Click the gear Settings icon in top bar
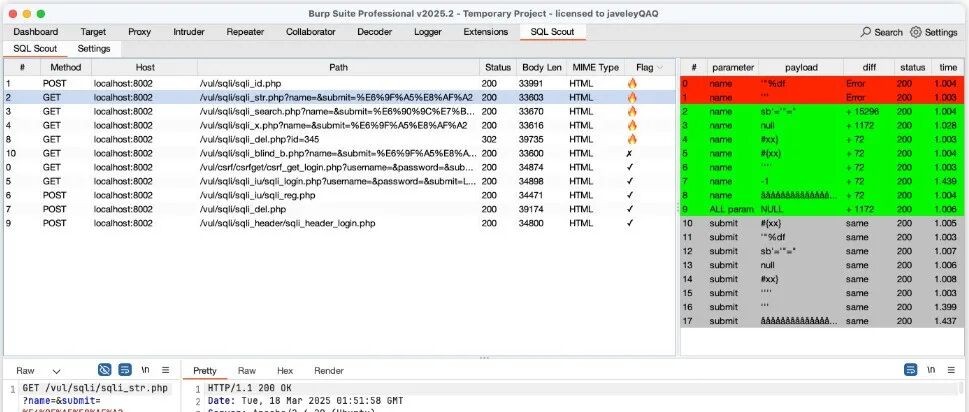The width and height of the screenshot is (969, 412). click(x=916, y=32)
